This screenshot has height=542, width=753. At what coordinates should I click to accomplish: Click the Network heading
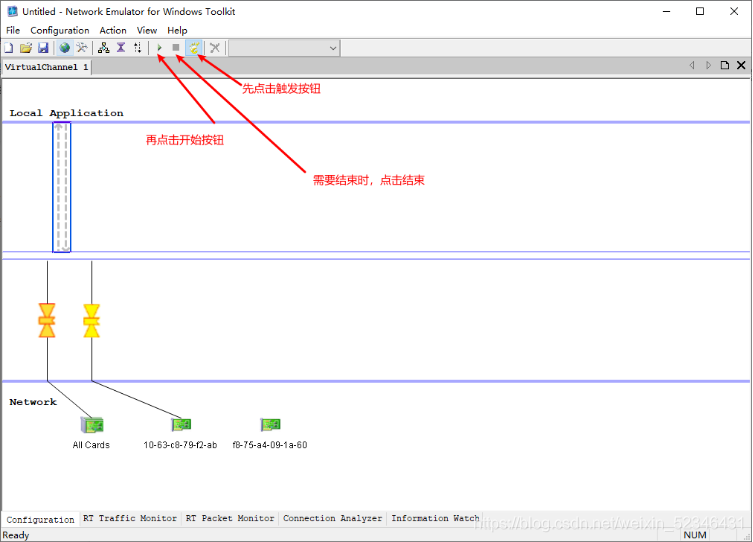(33, 402)
